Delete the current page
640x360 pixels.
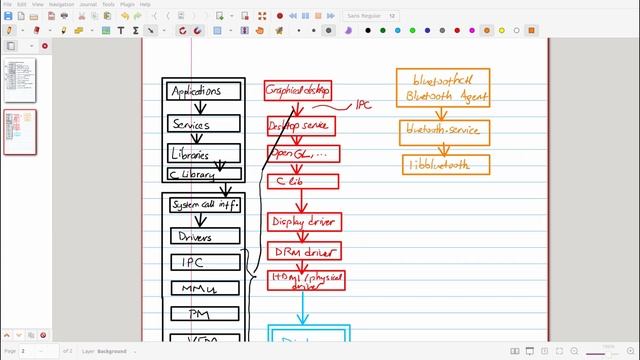(245, 16)
